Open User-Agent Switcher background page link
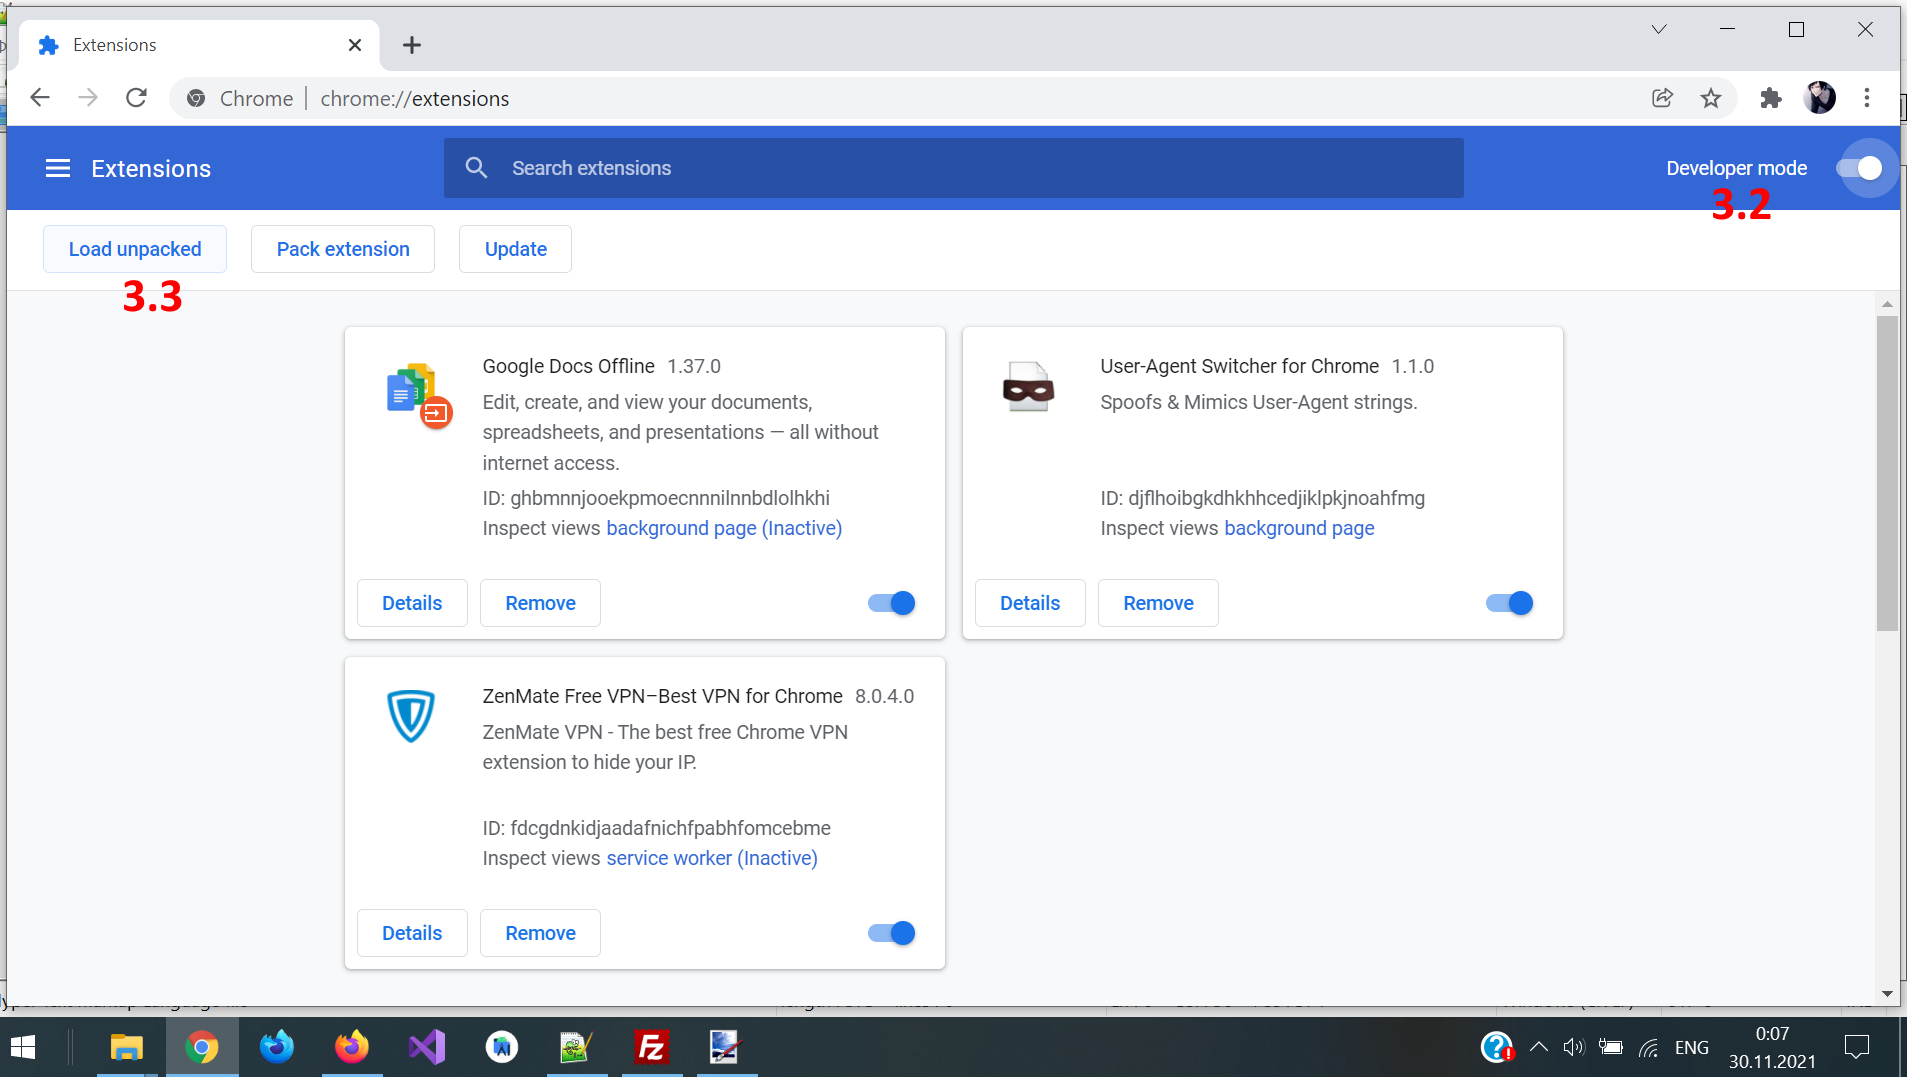The width and height of the screenshot is (1920, 1080). point(1299,528)
